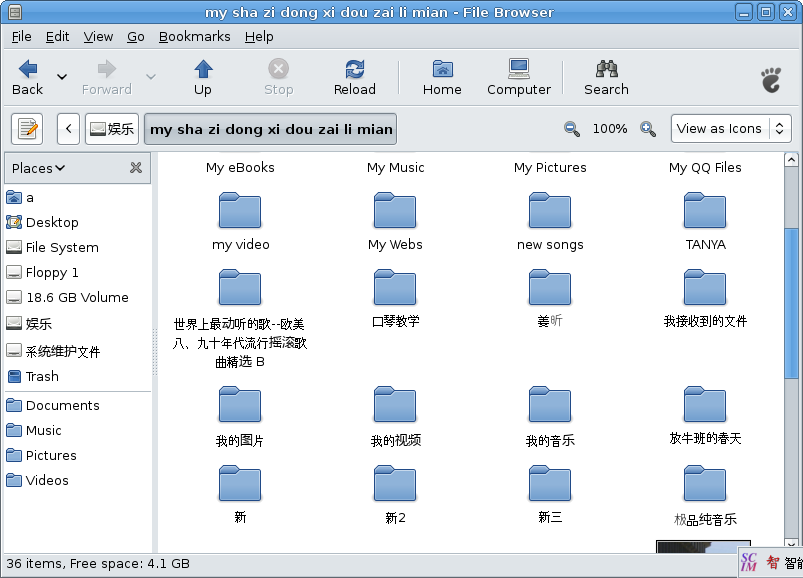Open the Help menu
The width and height of the screenshot is (803, 578).
(259, 36)
